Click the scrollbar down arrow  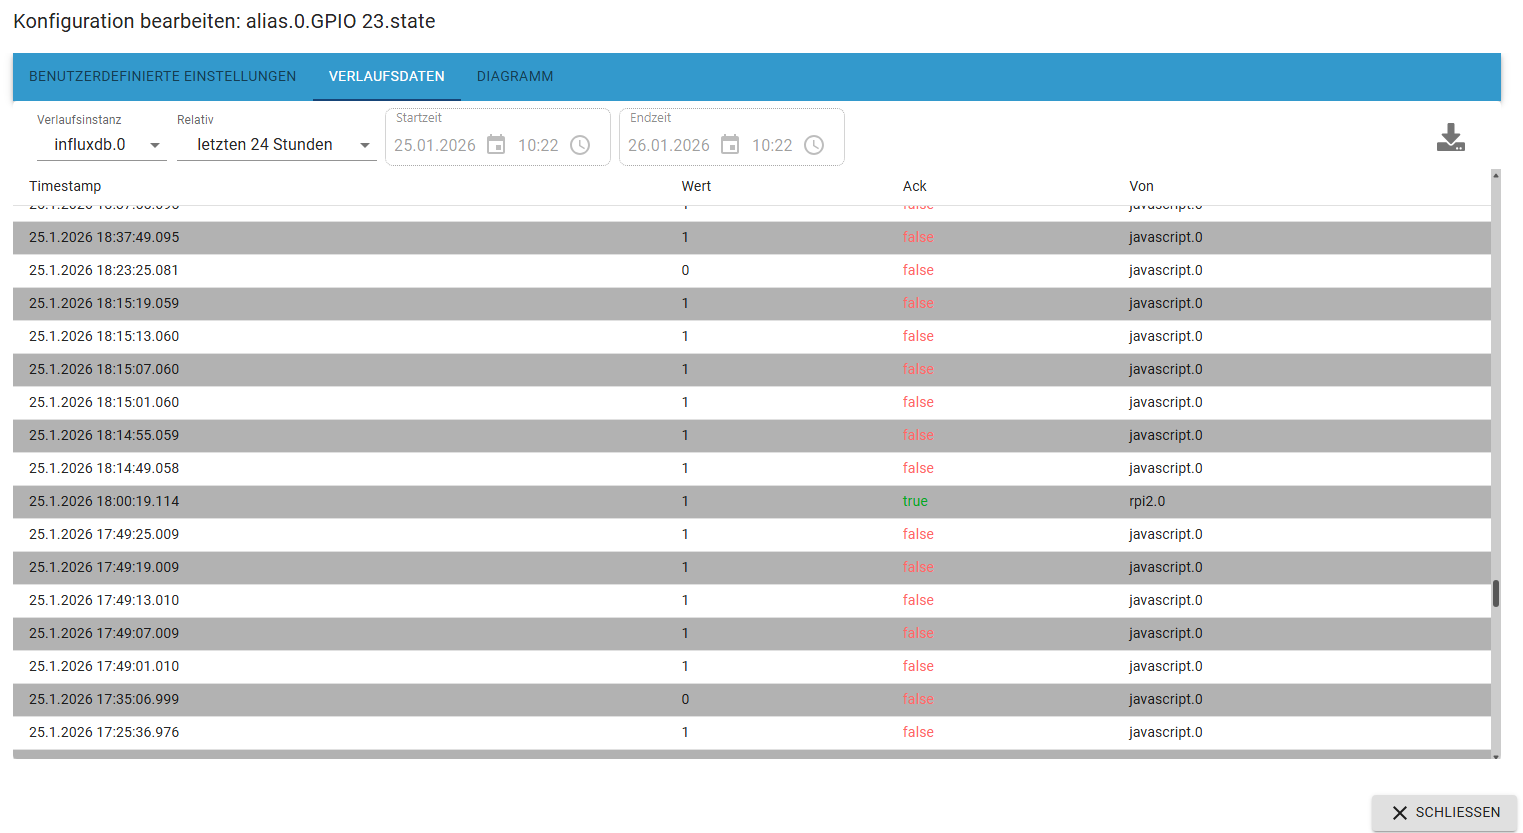(x=1496, y=756)
